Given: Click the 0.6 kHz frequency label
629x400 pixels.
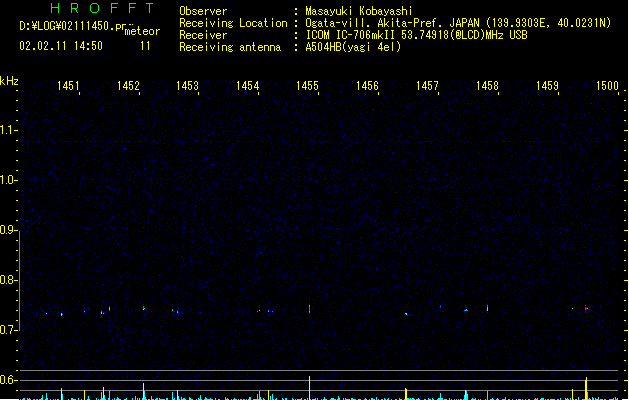Looking at the screenshot, I should pos(7,380).
